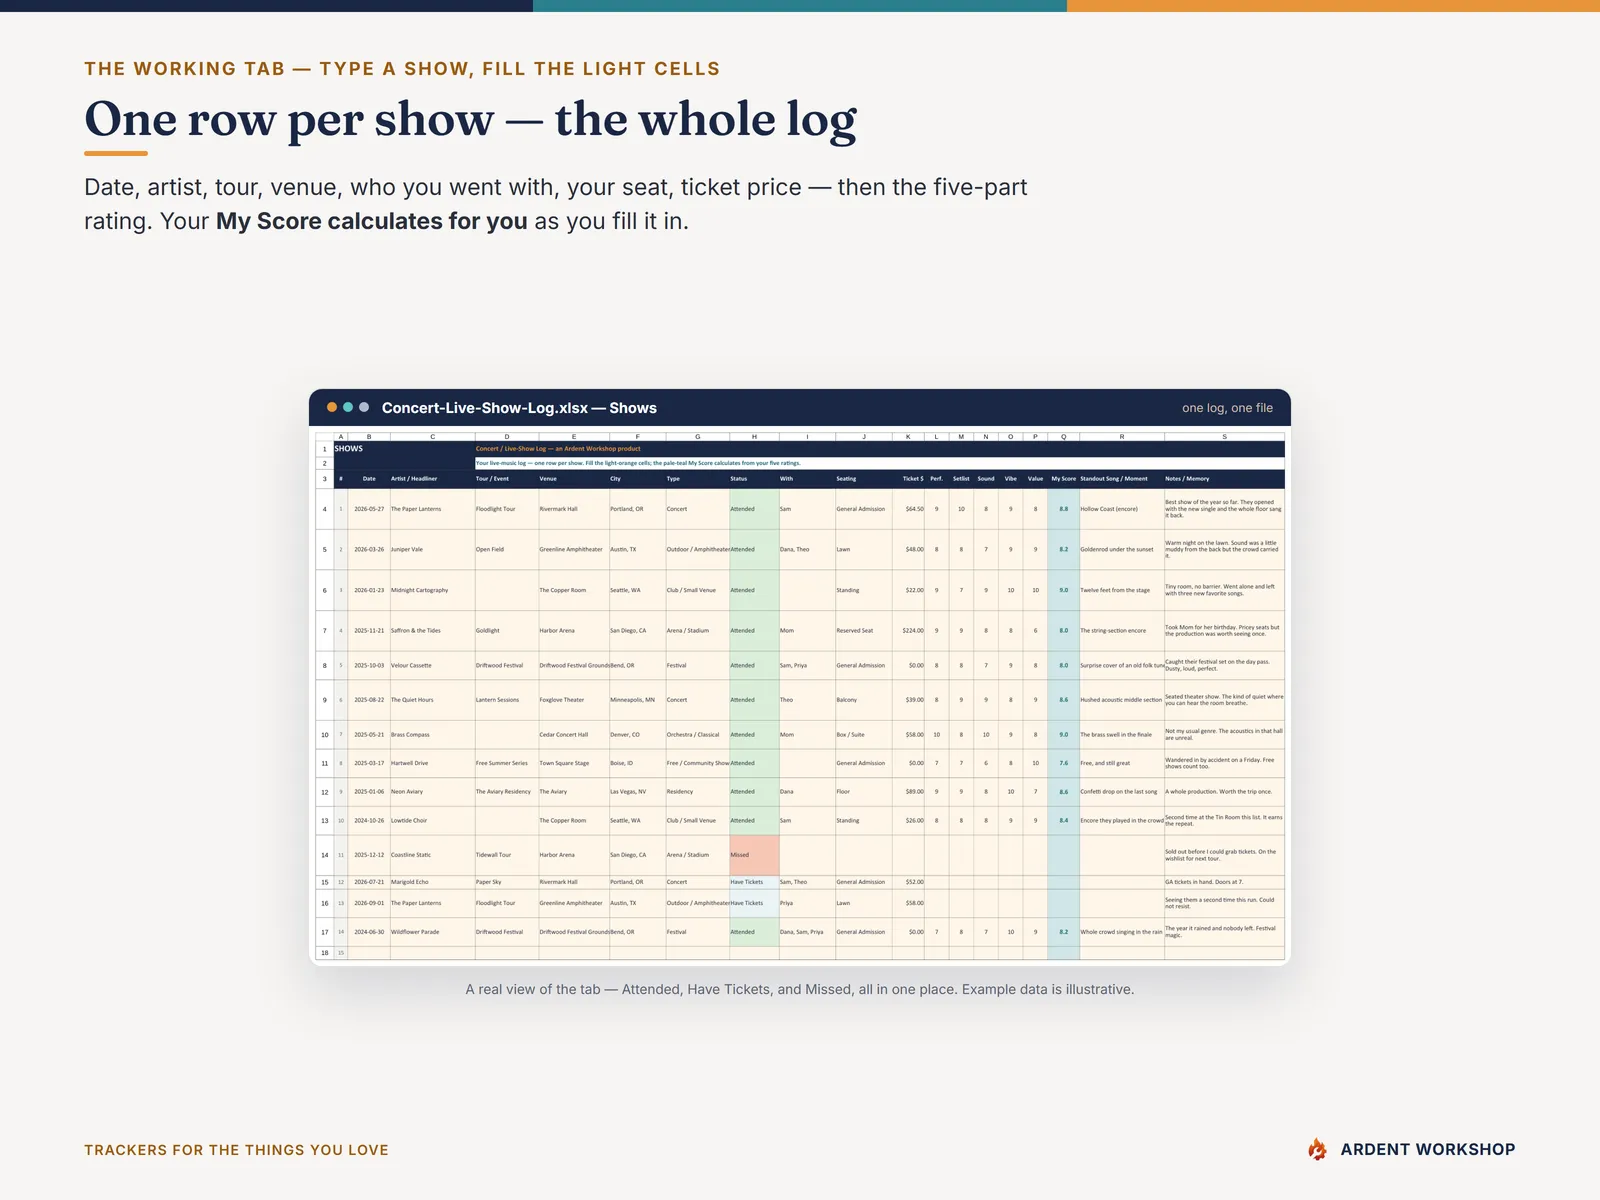Click the Juniper Vale artist cell
Viewport: 1600px width, 1200px height.
click(x=432, y=549)
